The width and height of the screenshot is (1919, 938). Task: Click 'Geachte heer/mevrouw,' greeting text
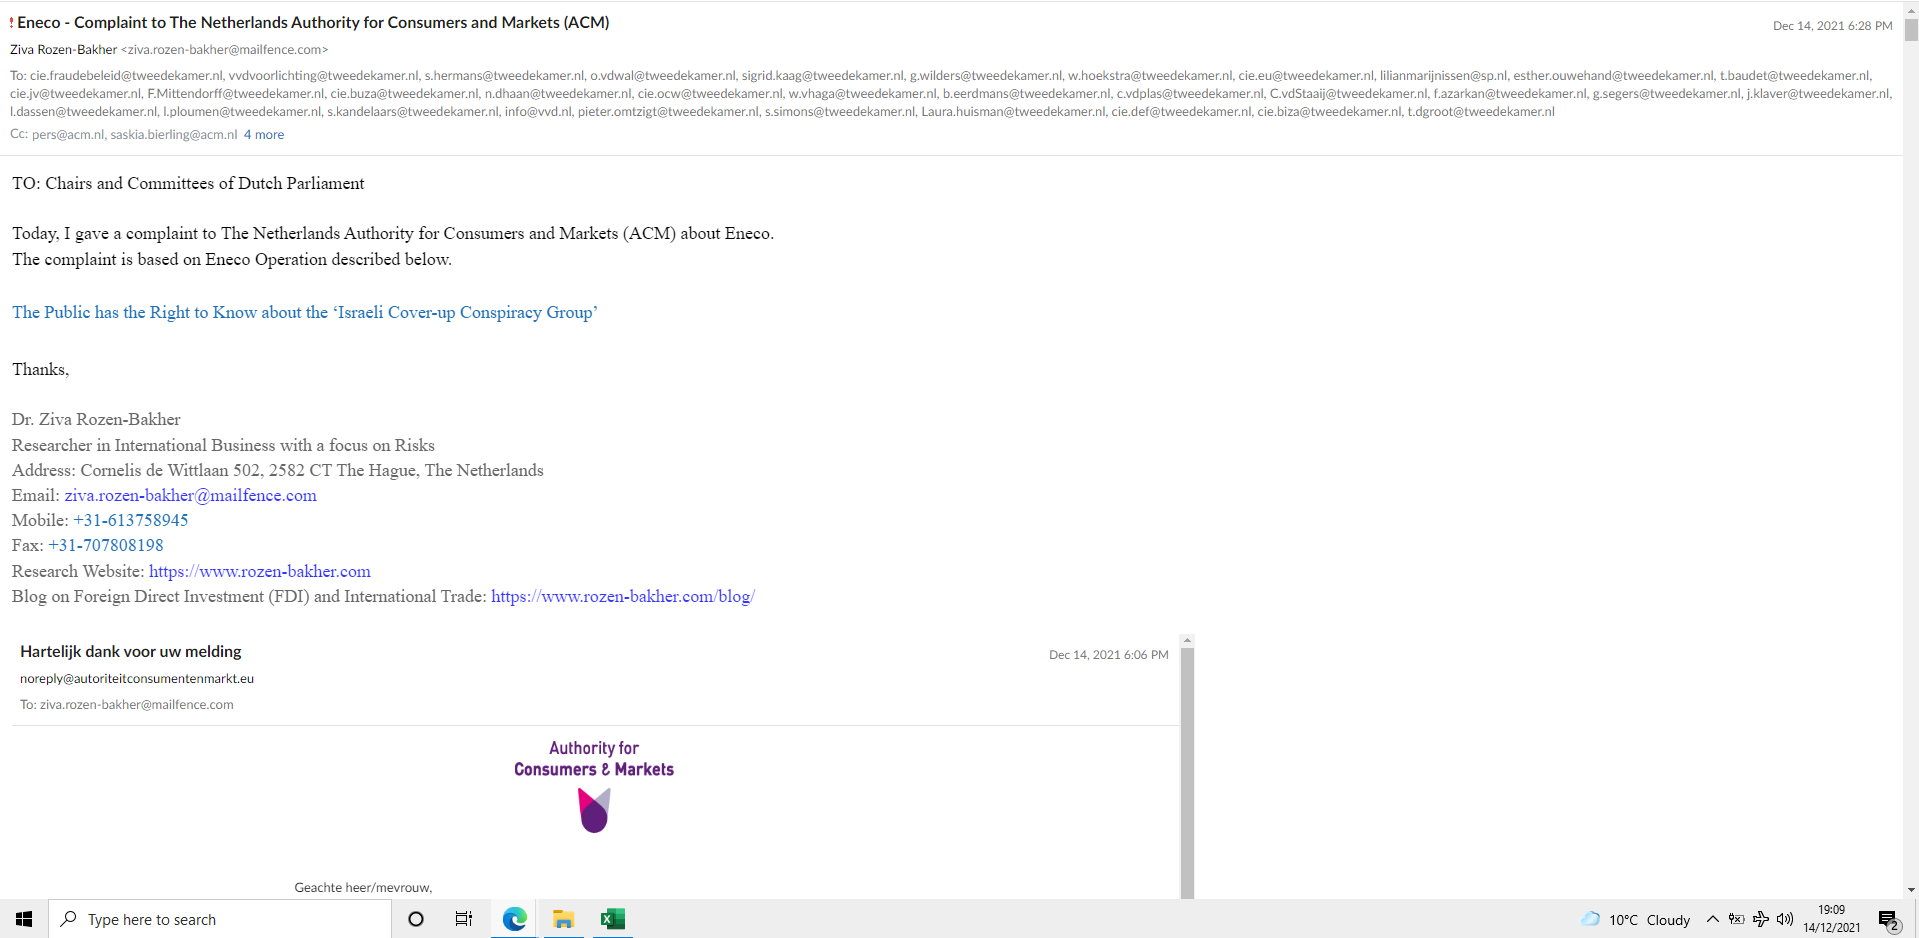[363, 887]
